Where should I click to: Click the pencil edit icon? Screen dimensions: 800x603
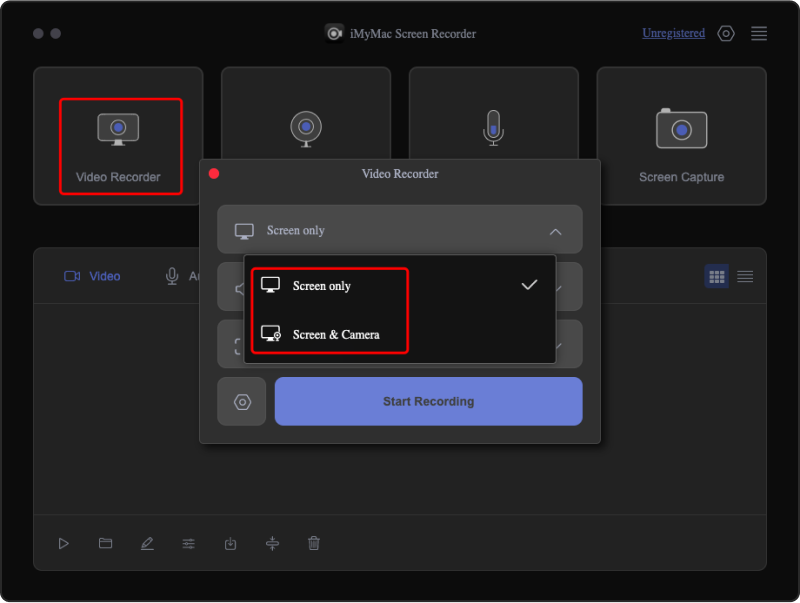[147, 543]
